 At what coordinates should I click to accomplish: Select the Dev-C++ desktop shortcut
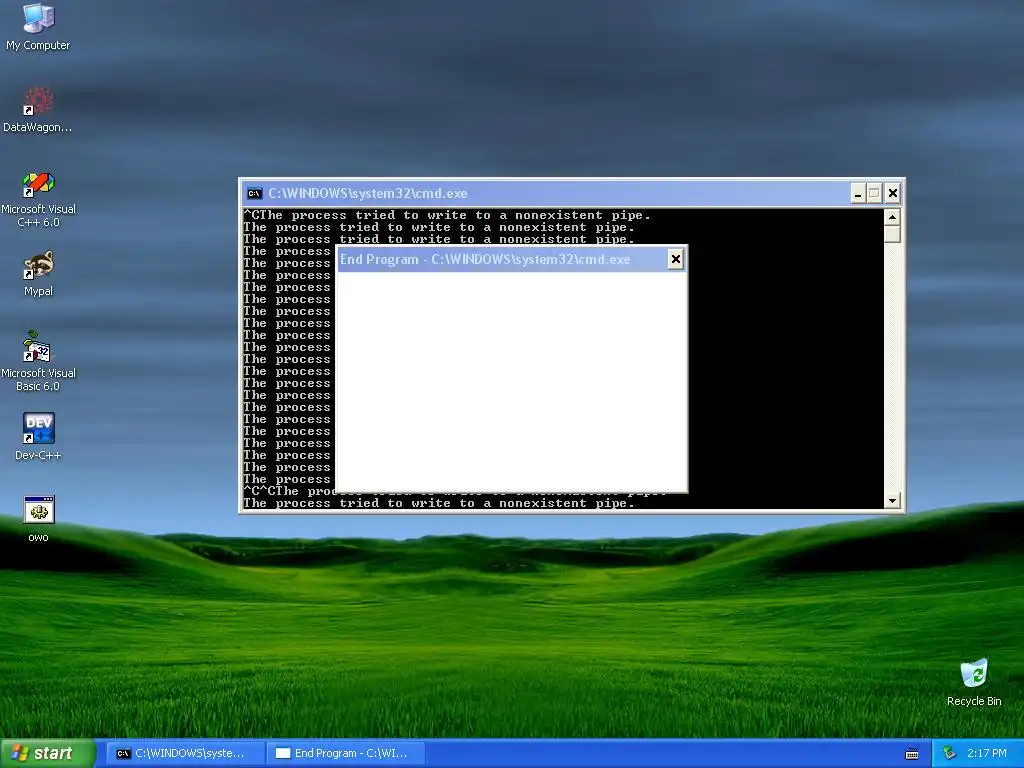tap(38, 436)
